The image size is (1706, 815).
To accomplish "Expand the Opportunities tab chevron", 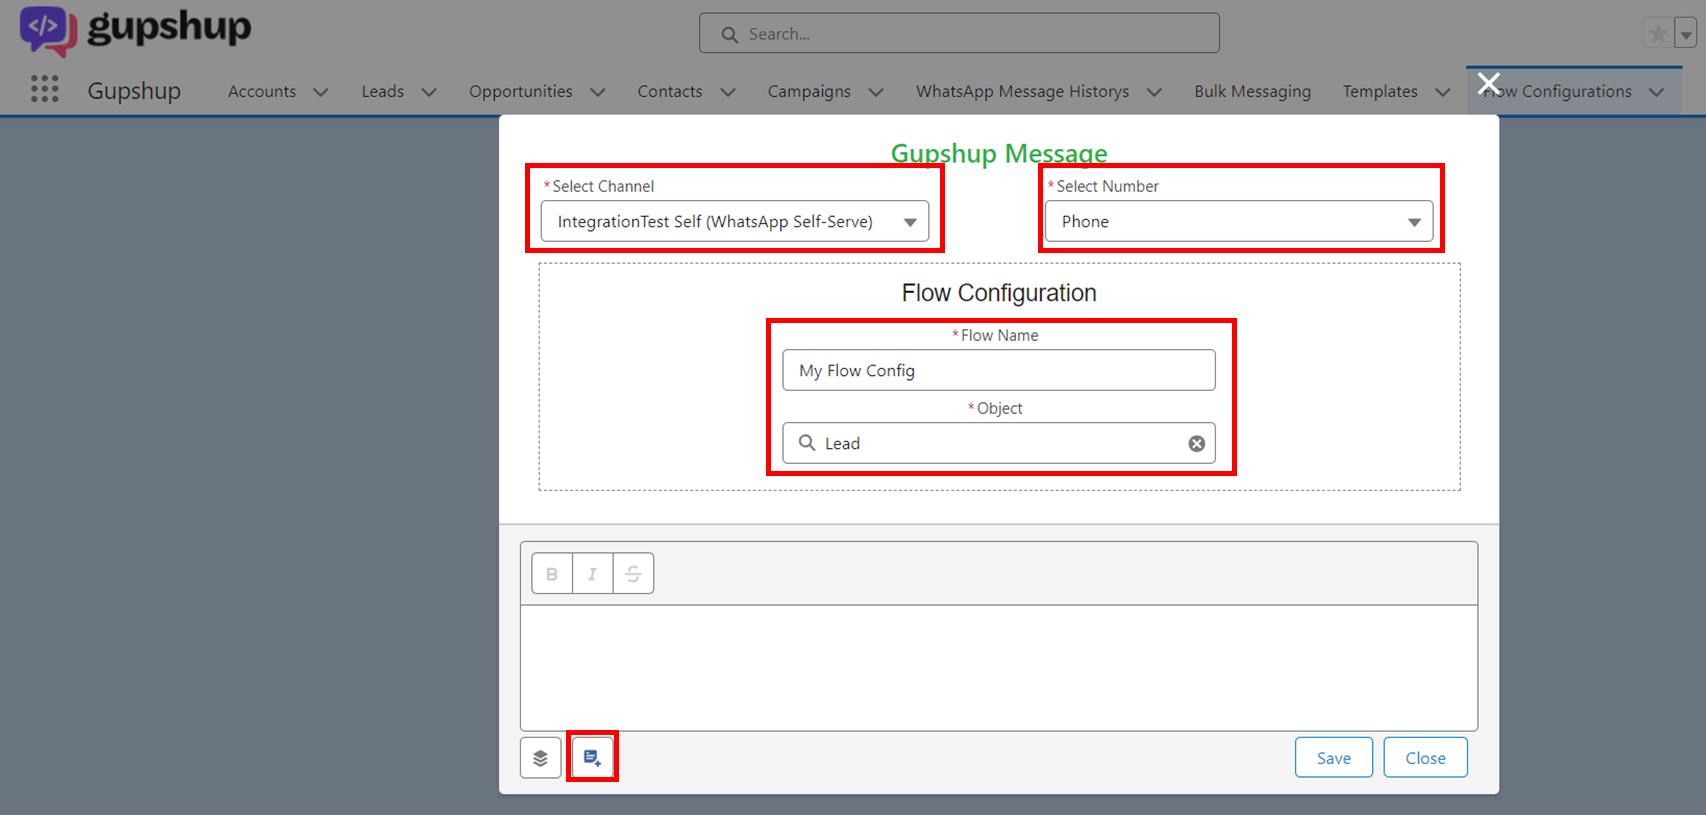I will pyautogui.click(x=598, y=92).
